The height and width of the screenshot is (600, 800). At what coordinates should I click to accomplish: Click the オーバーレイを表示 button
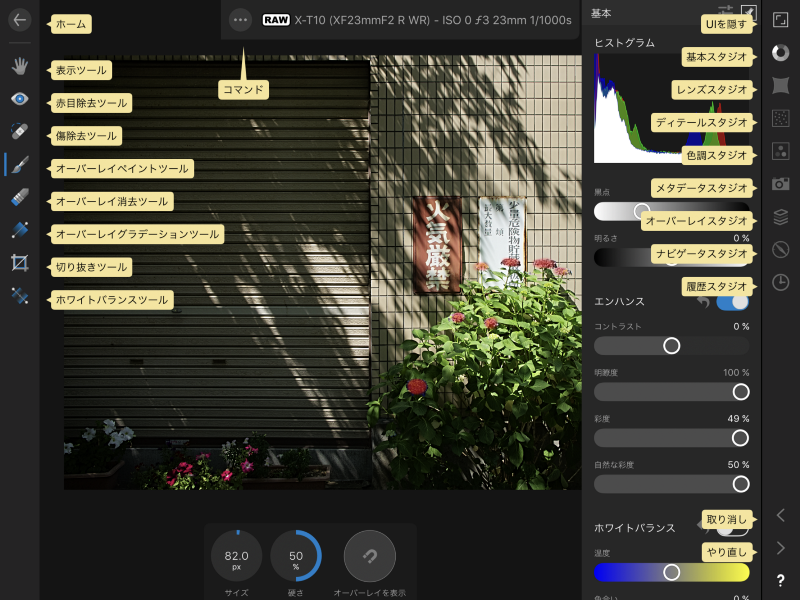click(370, 556)
